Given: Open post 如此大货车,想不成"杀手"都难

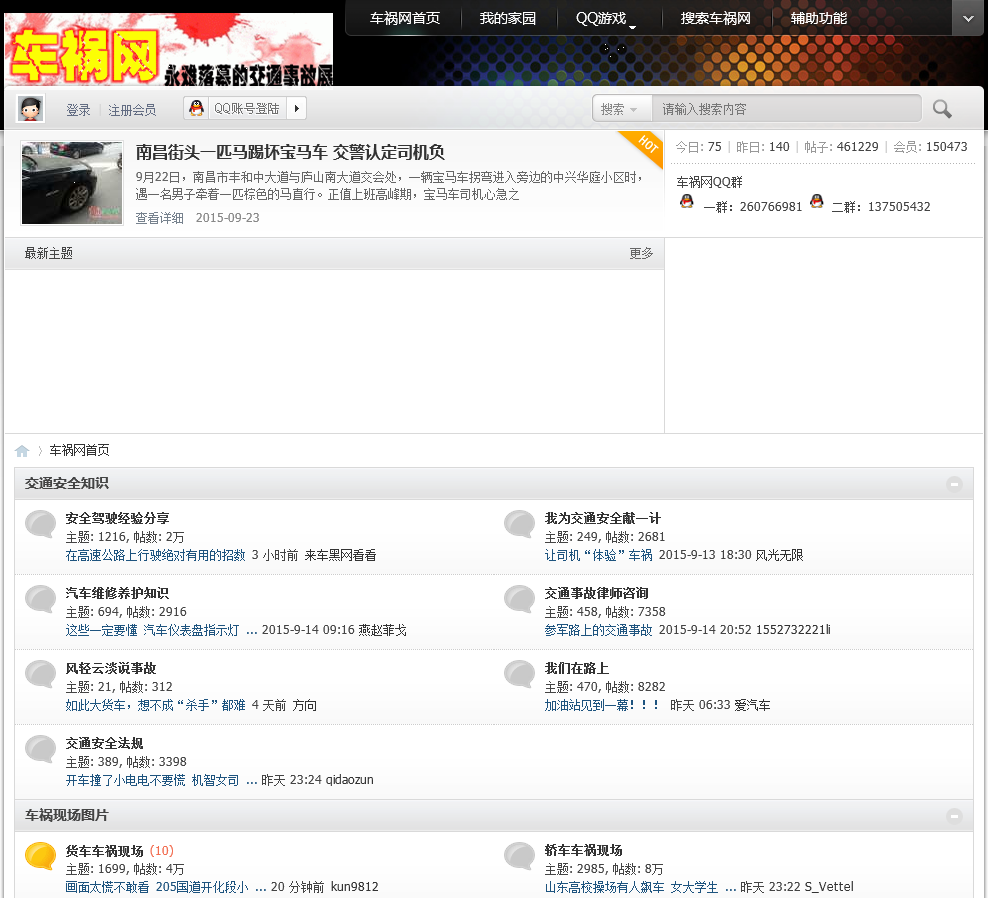Looking at the screenshot, I should click(155, 705).
